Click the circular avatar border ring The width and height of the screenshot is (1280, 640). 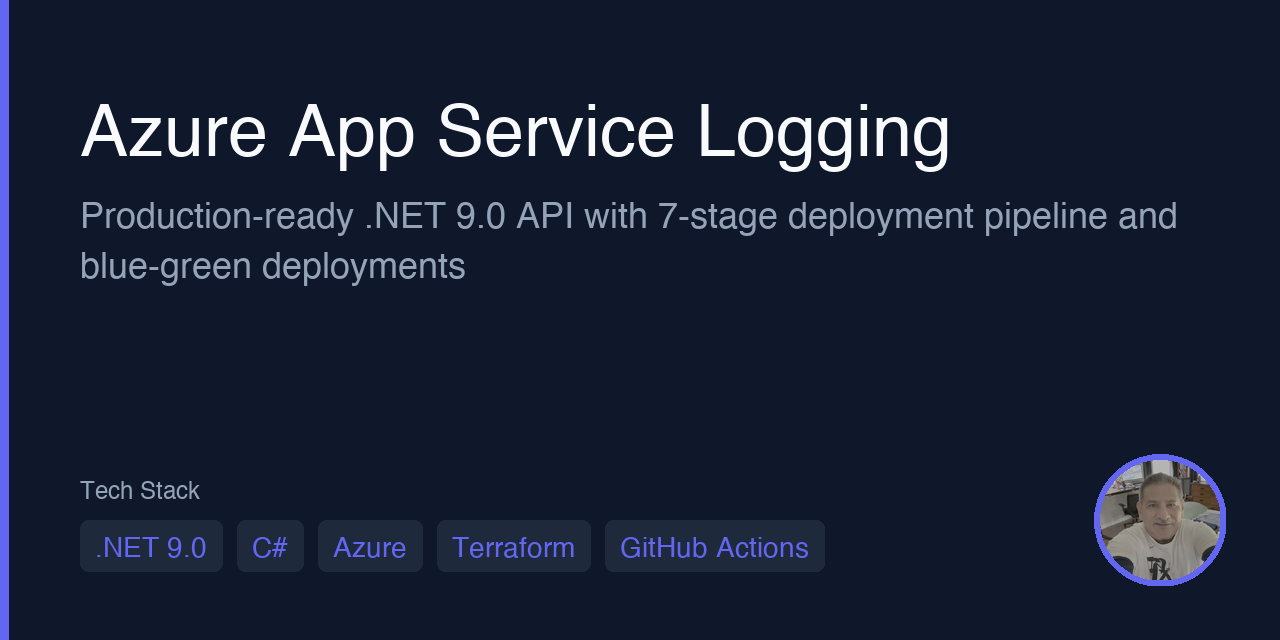click(x=1159, y=458)
